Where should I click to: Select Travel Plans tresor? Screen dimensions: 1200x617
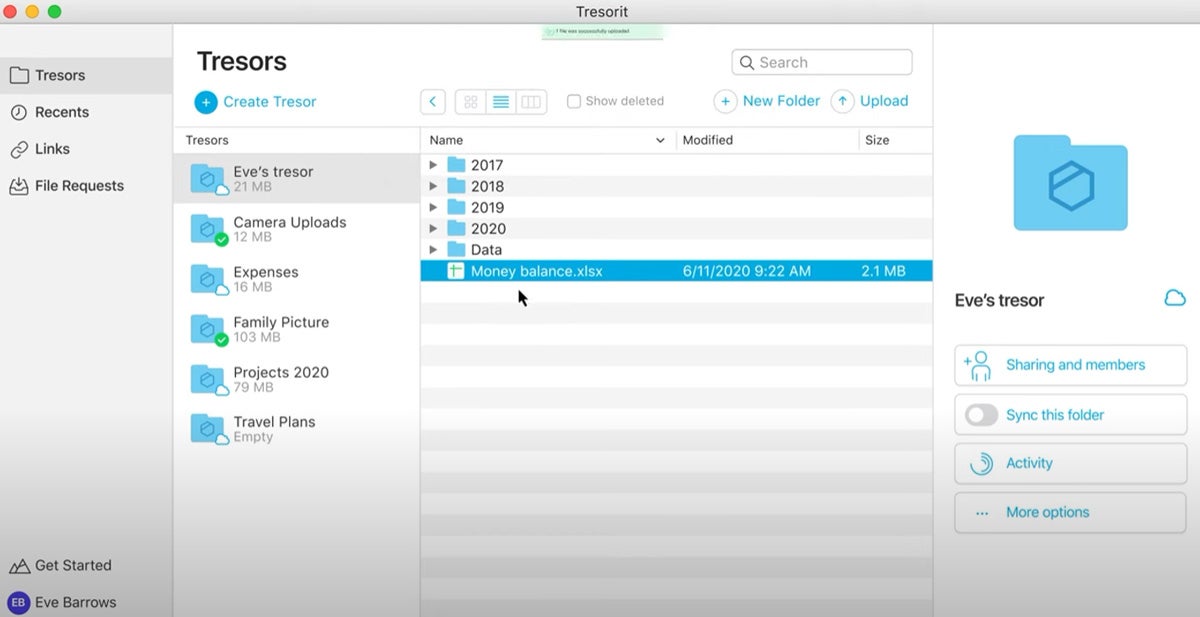point(296,429)
